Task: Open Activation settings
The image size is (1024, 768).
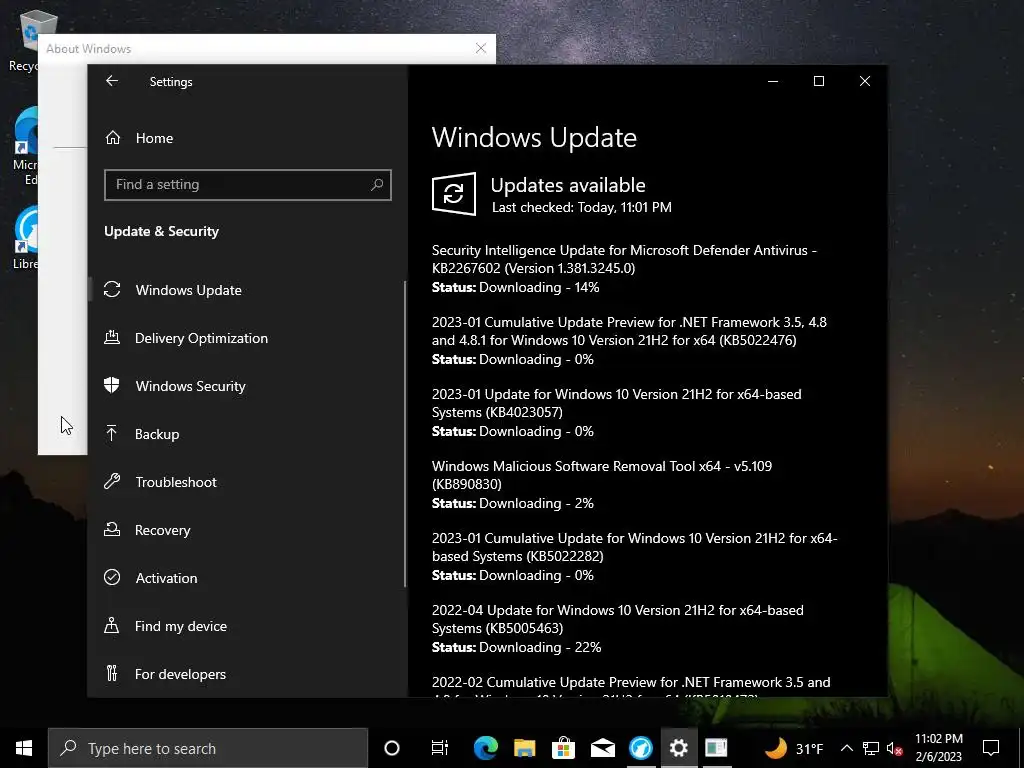Action: (166, 578)
